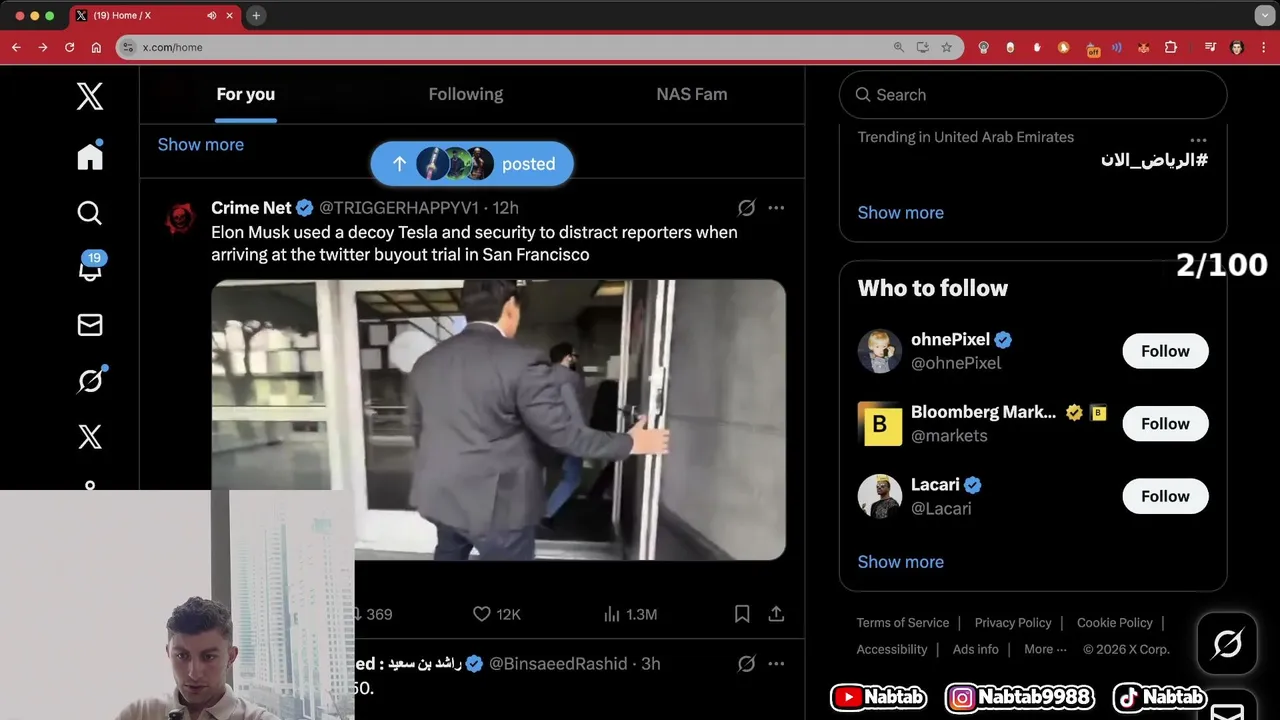Open Arabic trending hashtag الرياض_الان
The height and width of the screenshot is (720, 1280).
coord(1154,160)
